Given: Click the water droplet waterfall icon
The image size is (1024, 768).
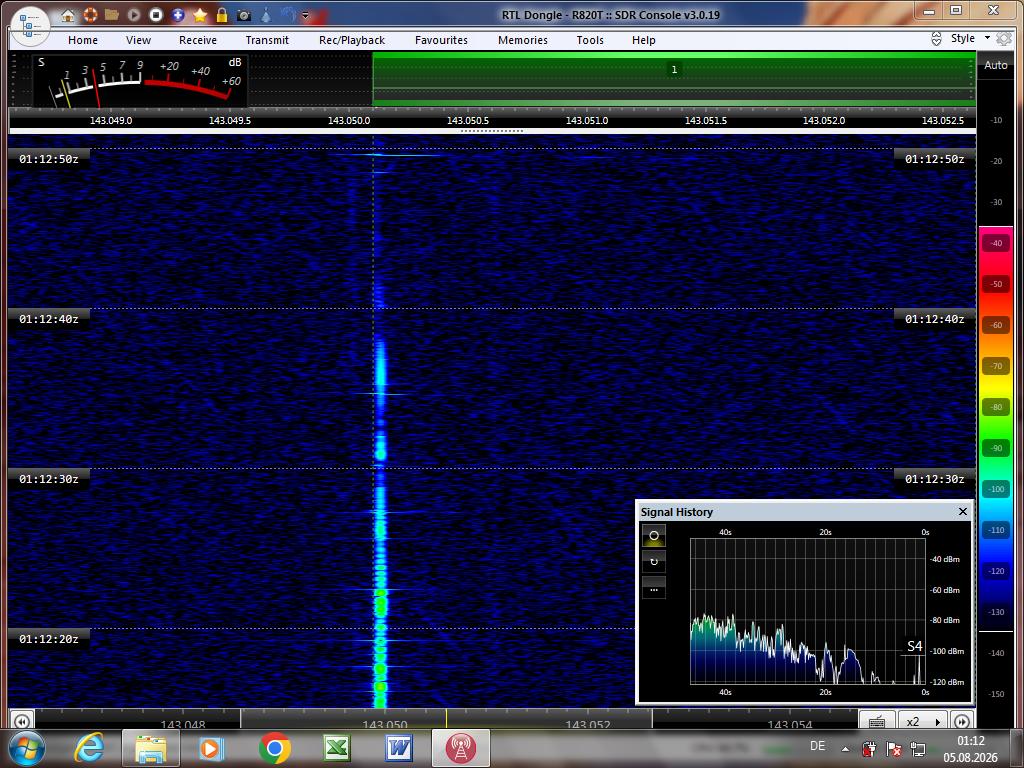Looking at the screenshot, I should click(266, 14).
